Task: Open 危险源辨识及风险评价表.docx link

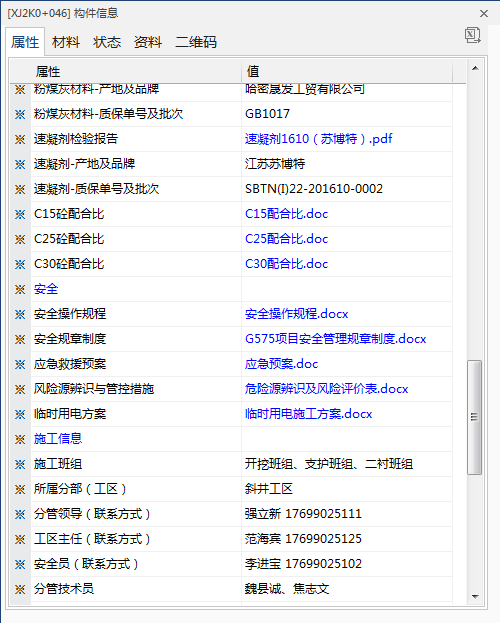Action: point(326,389)
